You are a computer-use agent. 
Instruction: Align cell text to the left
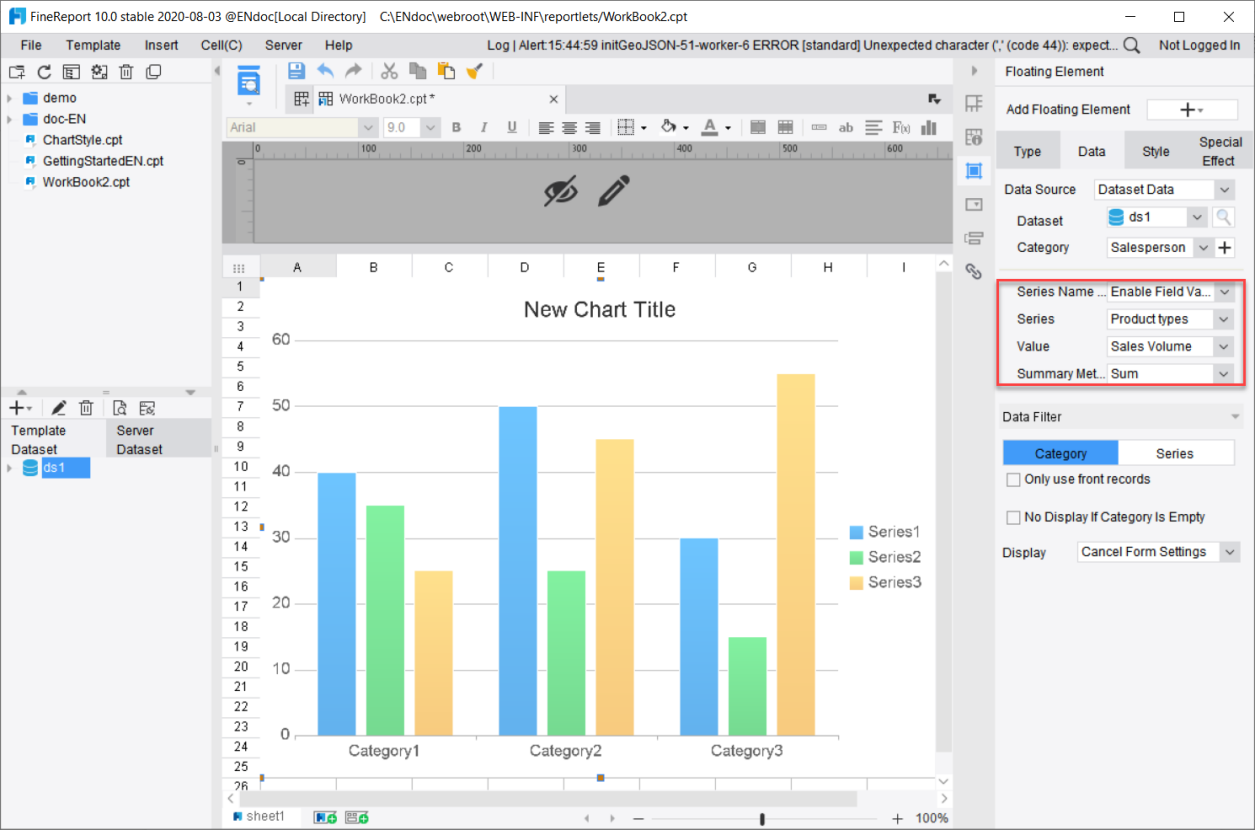pyautogui.click(x=546, y=127)
